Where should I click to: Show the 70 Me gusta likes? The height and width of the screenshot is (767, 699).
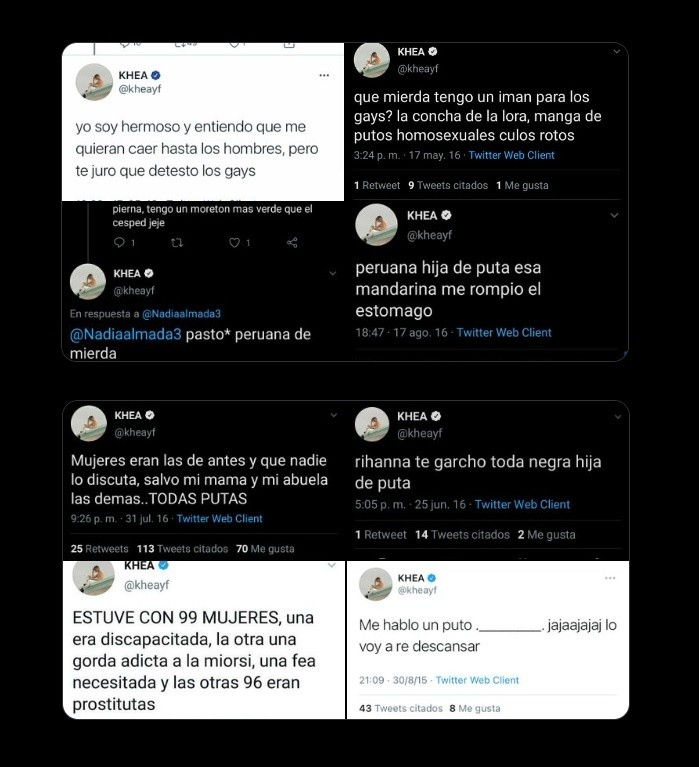pos(265,549)
